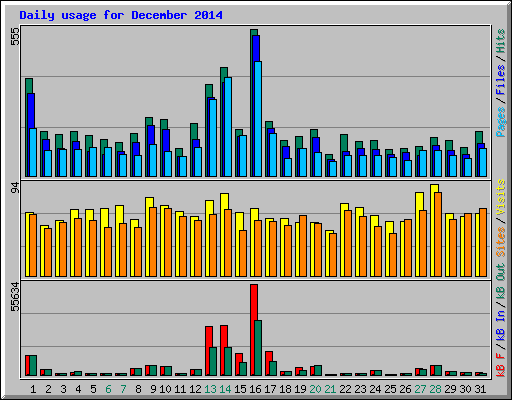
Task: Click x-axis day label "26"
Action: tap(405, 389)
